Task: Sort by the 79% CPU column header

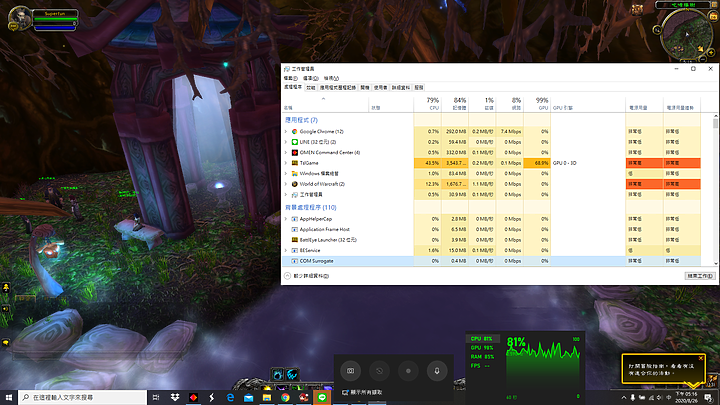Action: pos(428,104)
